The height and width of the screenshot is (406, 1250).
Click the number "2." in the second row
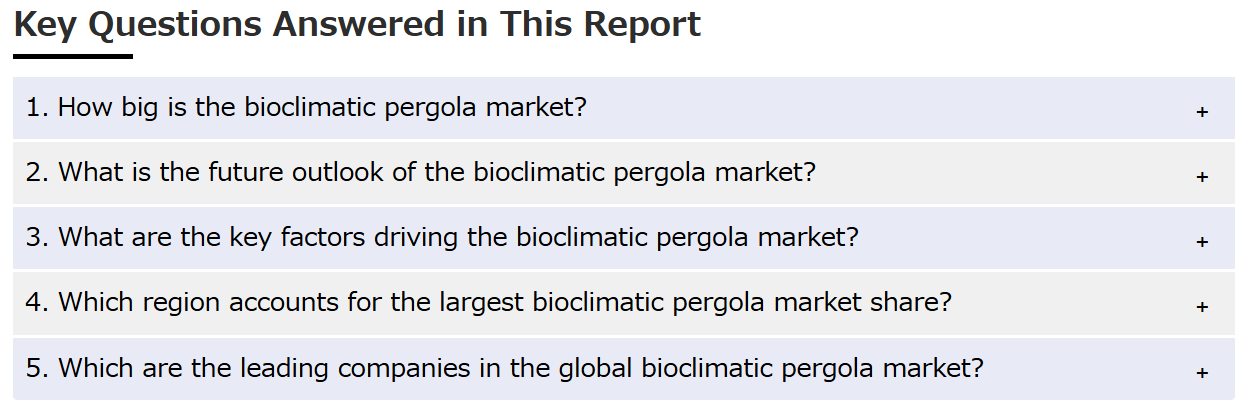point(38,172)
